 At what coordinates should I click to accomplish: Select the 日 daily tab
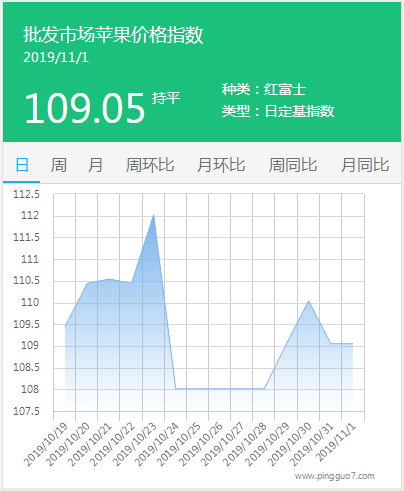(x=22, y=165)
